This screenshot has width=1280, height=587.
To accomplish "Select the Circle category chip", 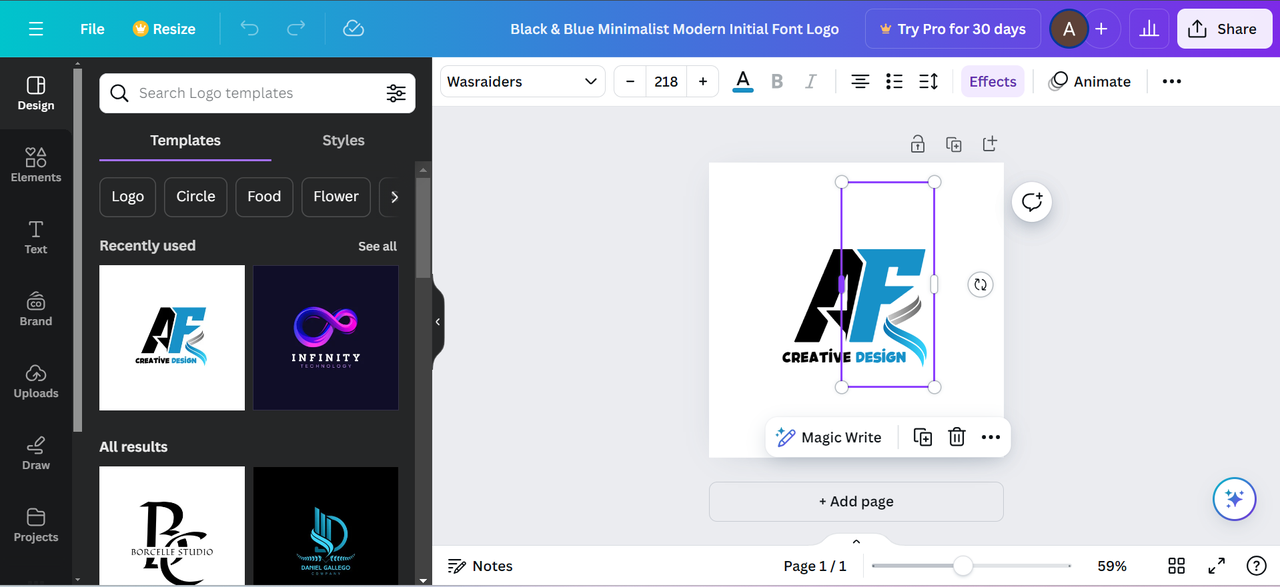I will 196,197.
